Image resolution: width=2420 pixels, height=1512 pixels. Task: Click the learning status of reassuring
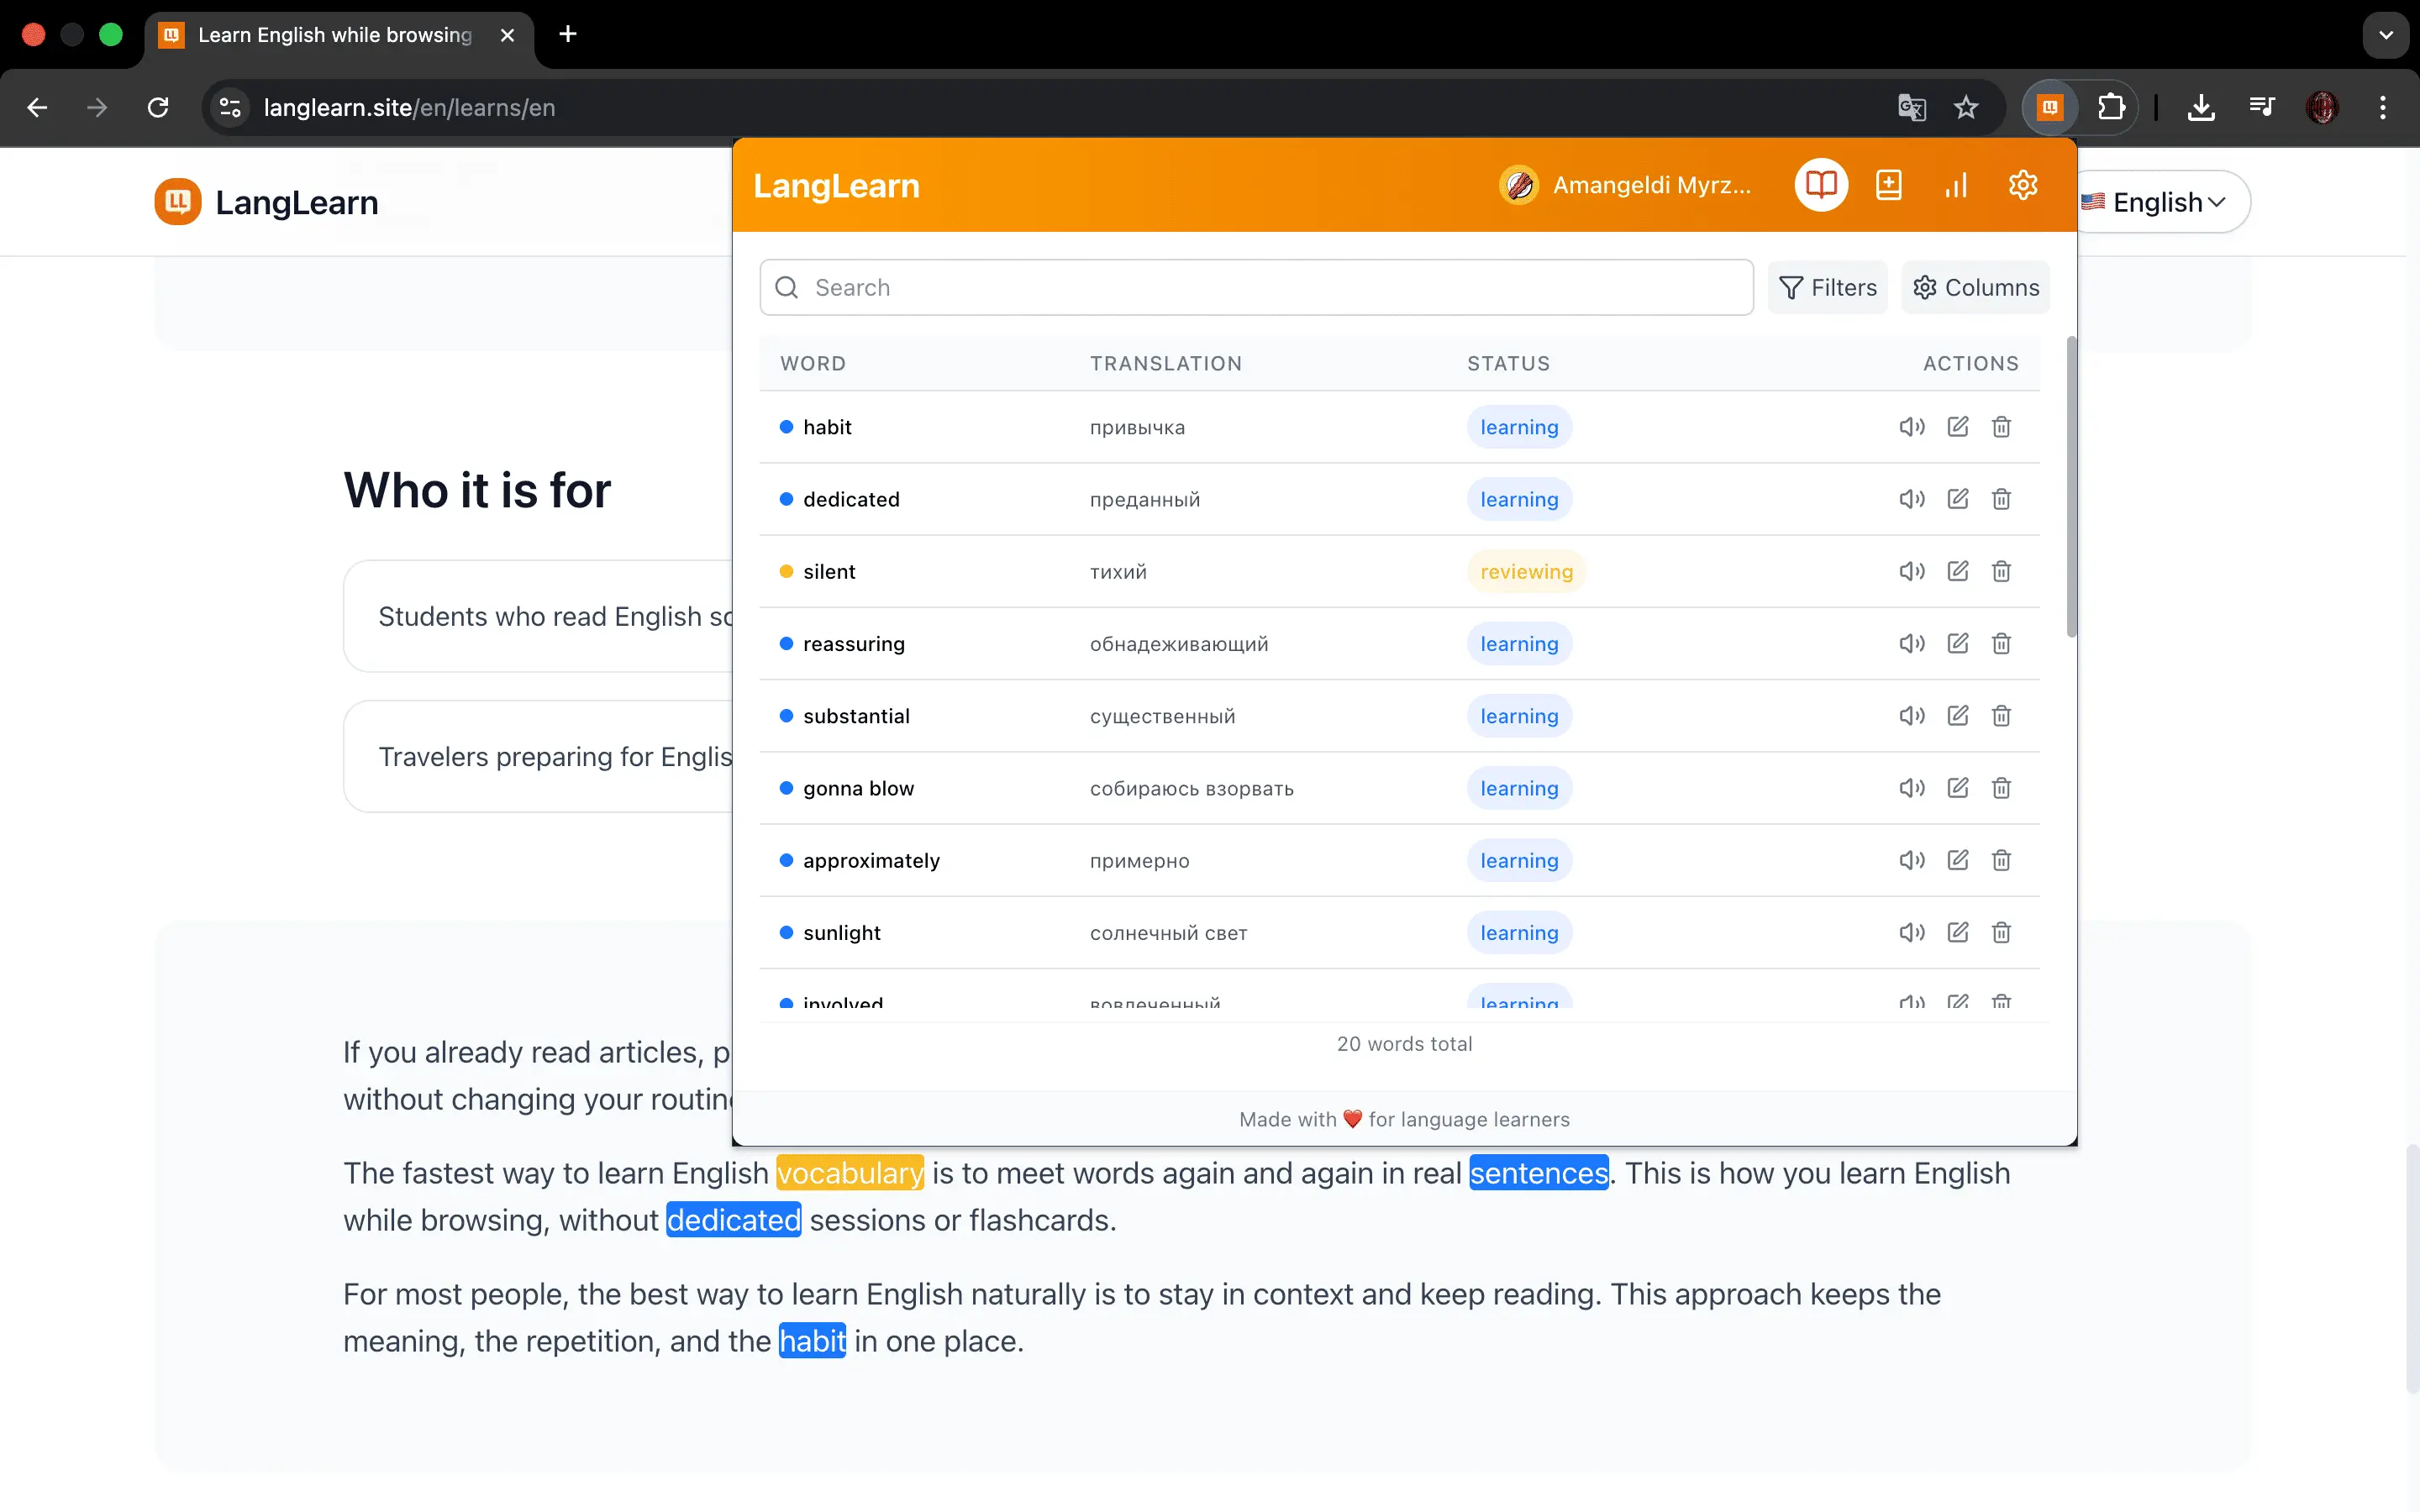click(x=1519, y=644)
